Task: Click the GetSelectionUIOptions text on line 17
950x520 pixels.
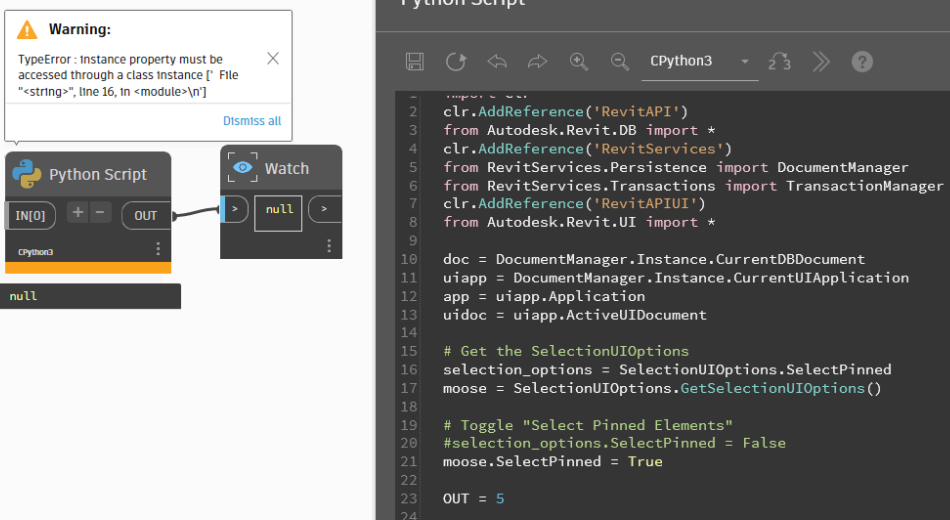Action: tap(772, 388)
